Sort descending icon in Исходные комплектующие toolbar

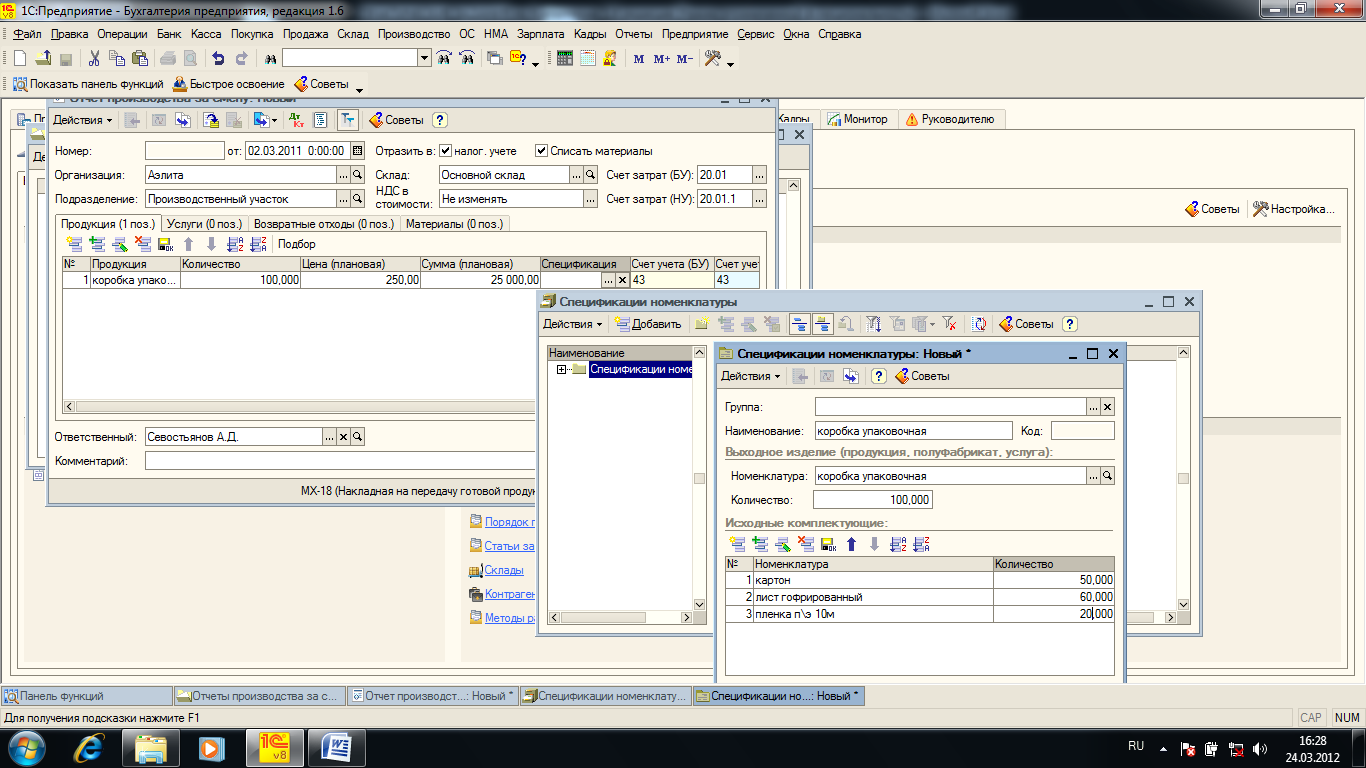click(x=922, y=544)
